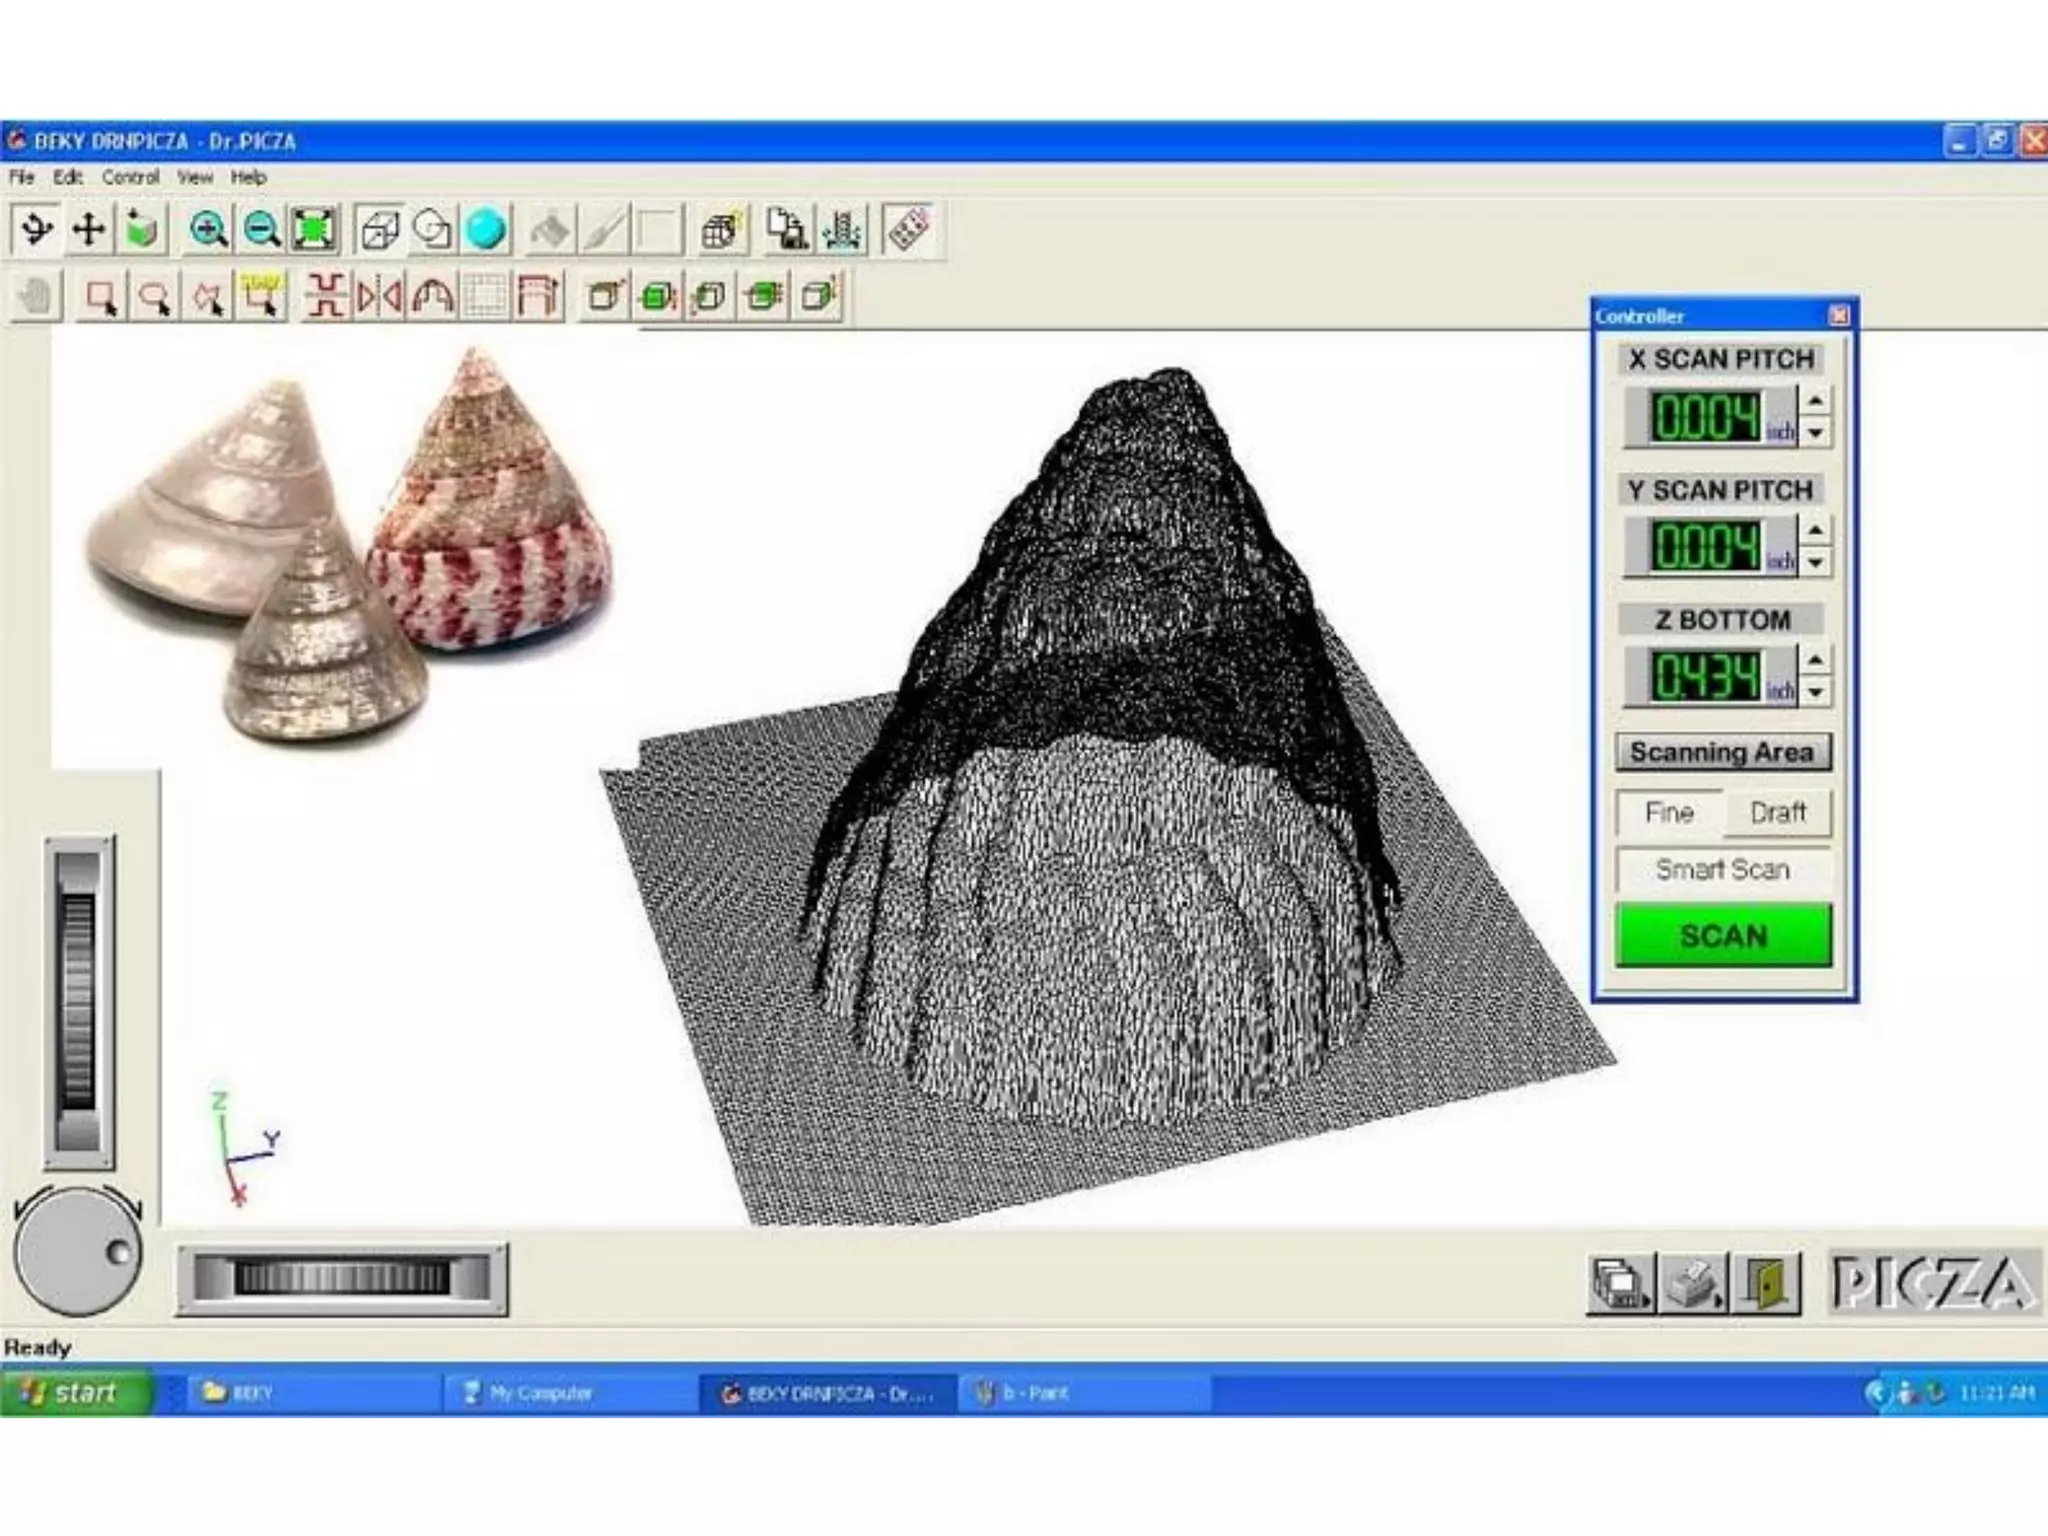Click the exit door icon

coord(1765,1283)
